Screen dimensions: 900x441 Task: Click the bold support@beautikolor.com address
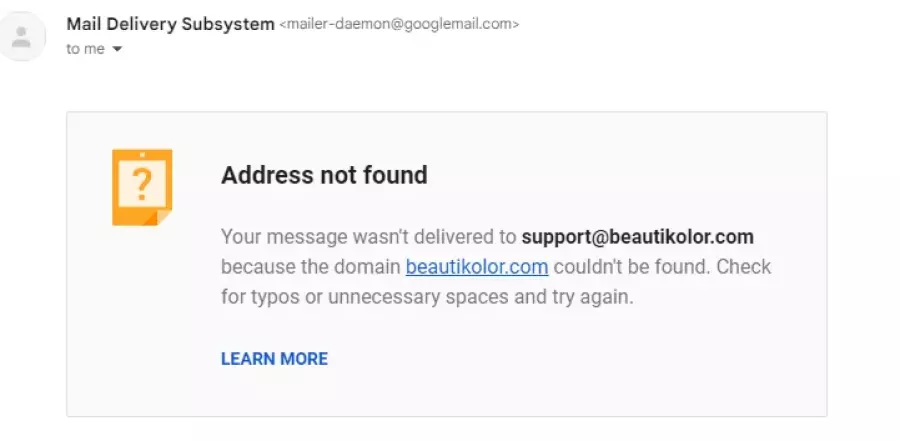tap(637, 237)
